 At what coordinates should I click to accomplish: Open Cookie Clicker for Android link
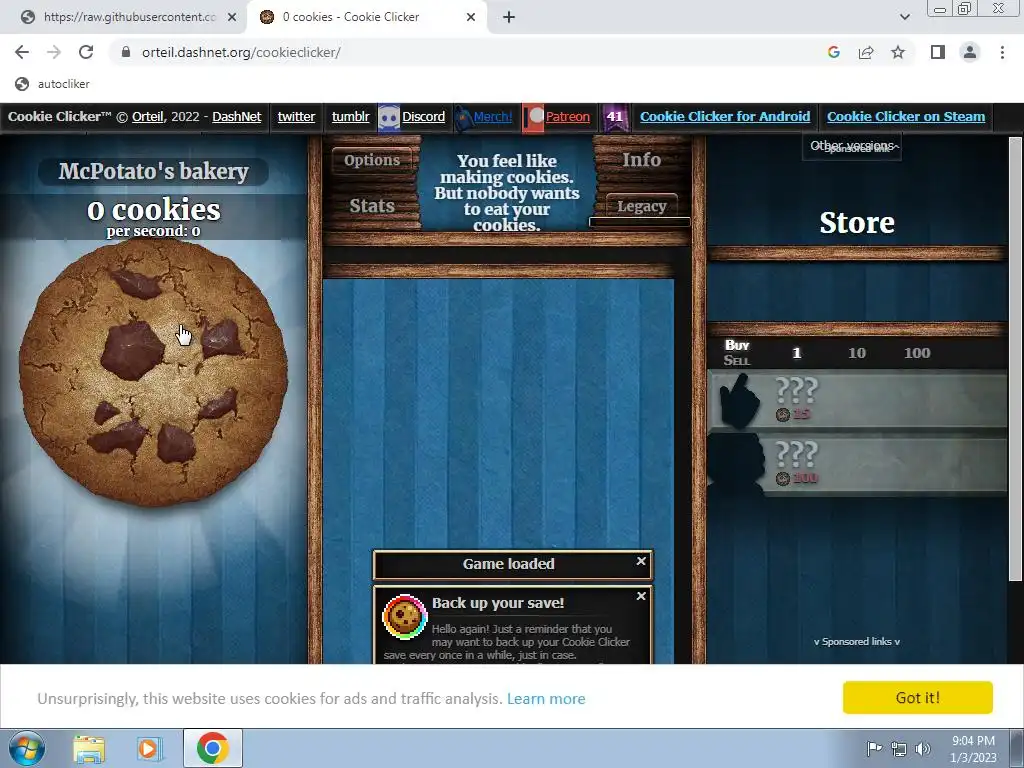coord(725,117)
